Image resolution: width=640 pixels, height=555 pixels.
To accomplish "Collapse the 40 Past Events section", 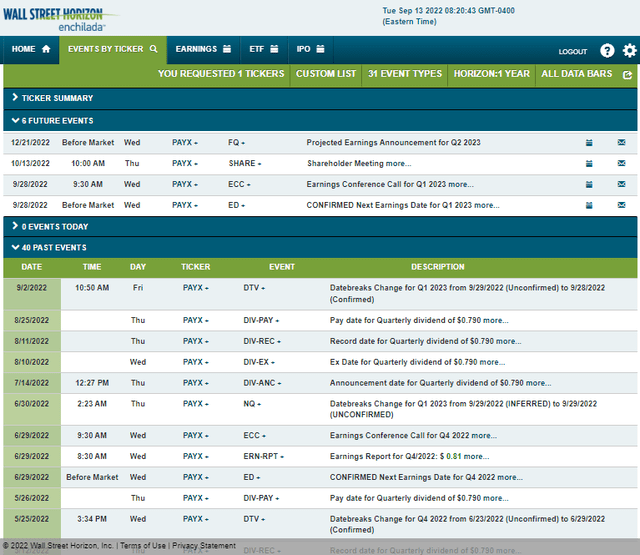I will pyautogui.click(x=320, y=248).
